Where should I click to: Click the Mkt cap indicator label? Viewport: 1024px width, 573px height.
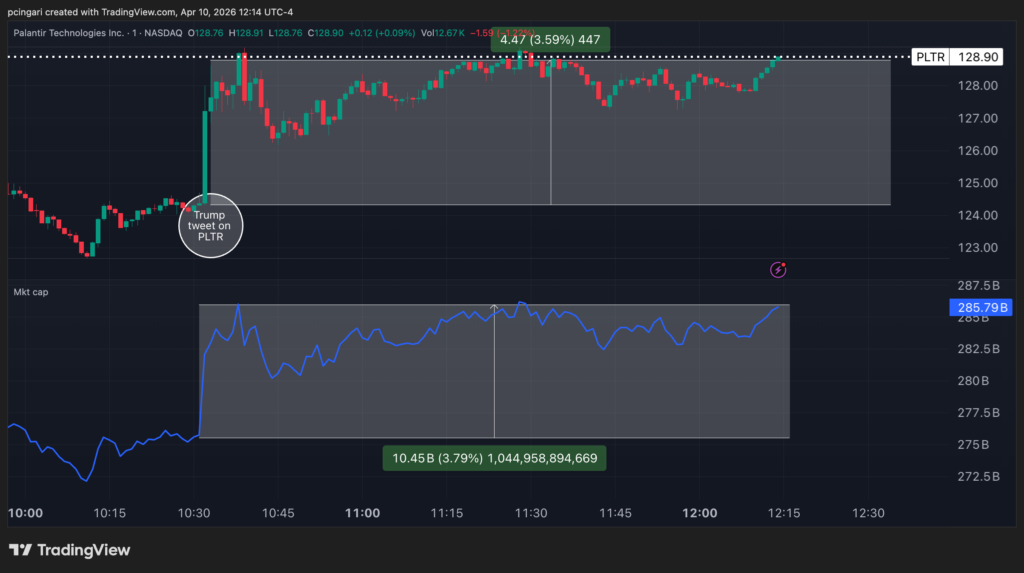coord(30,292)
